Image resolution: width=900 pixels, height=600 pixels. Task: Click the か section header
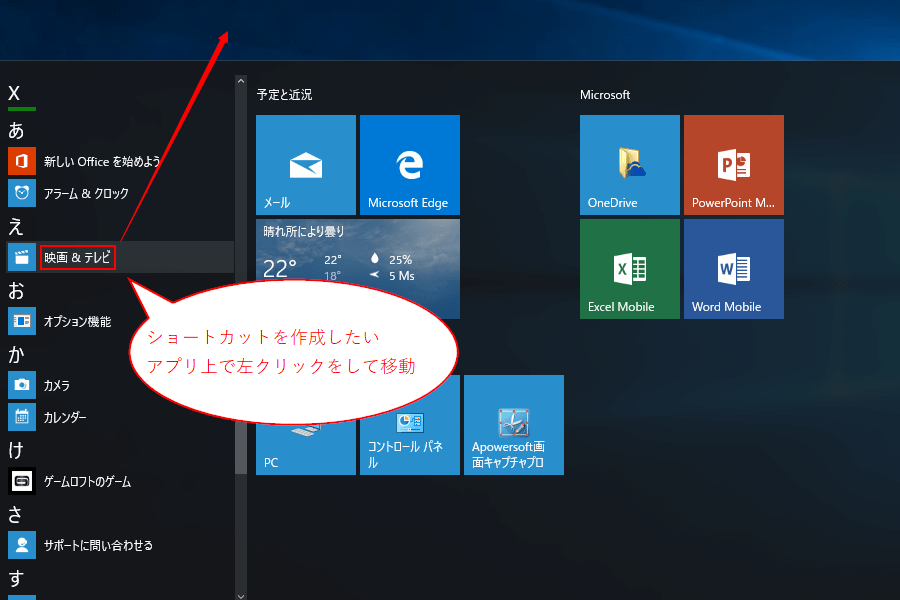(x=16, y=354)
